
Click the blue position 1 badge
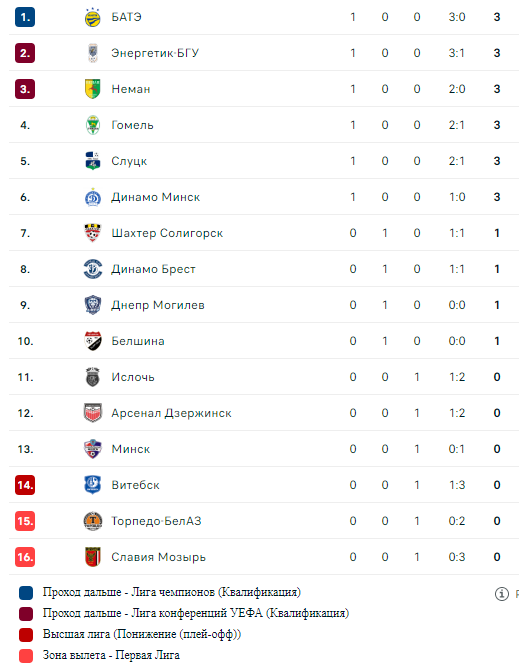coord(25,17)
